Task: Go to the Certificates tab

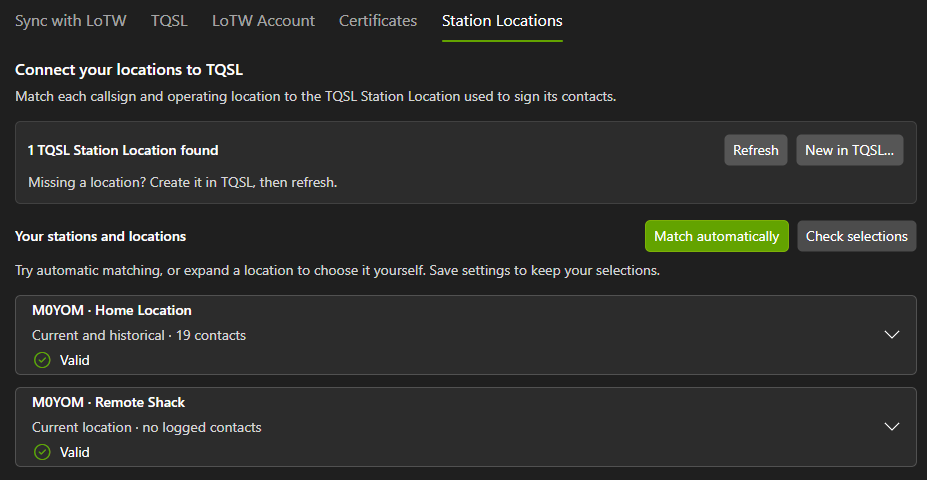Action: click(378, 21)
